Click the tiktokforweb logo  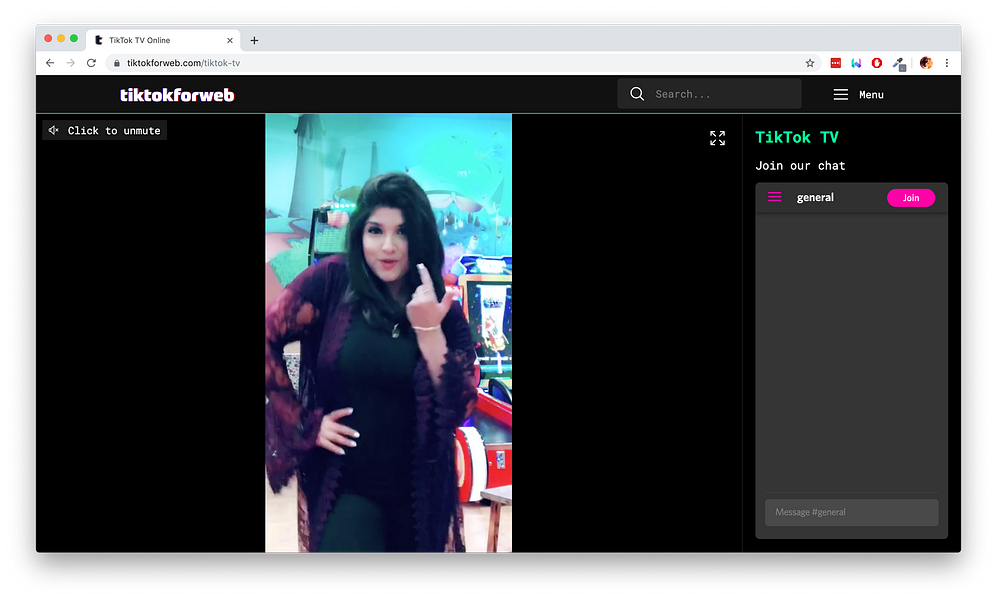tap(177, 94)
